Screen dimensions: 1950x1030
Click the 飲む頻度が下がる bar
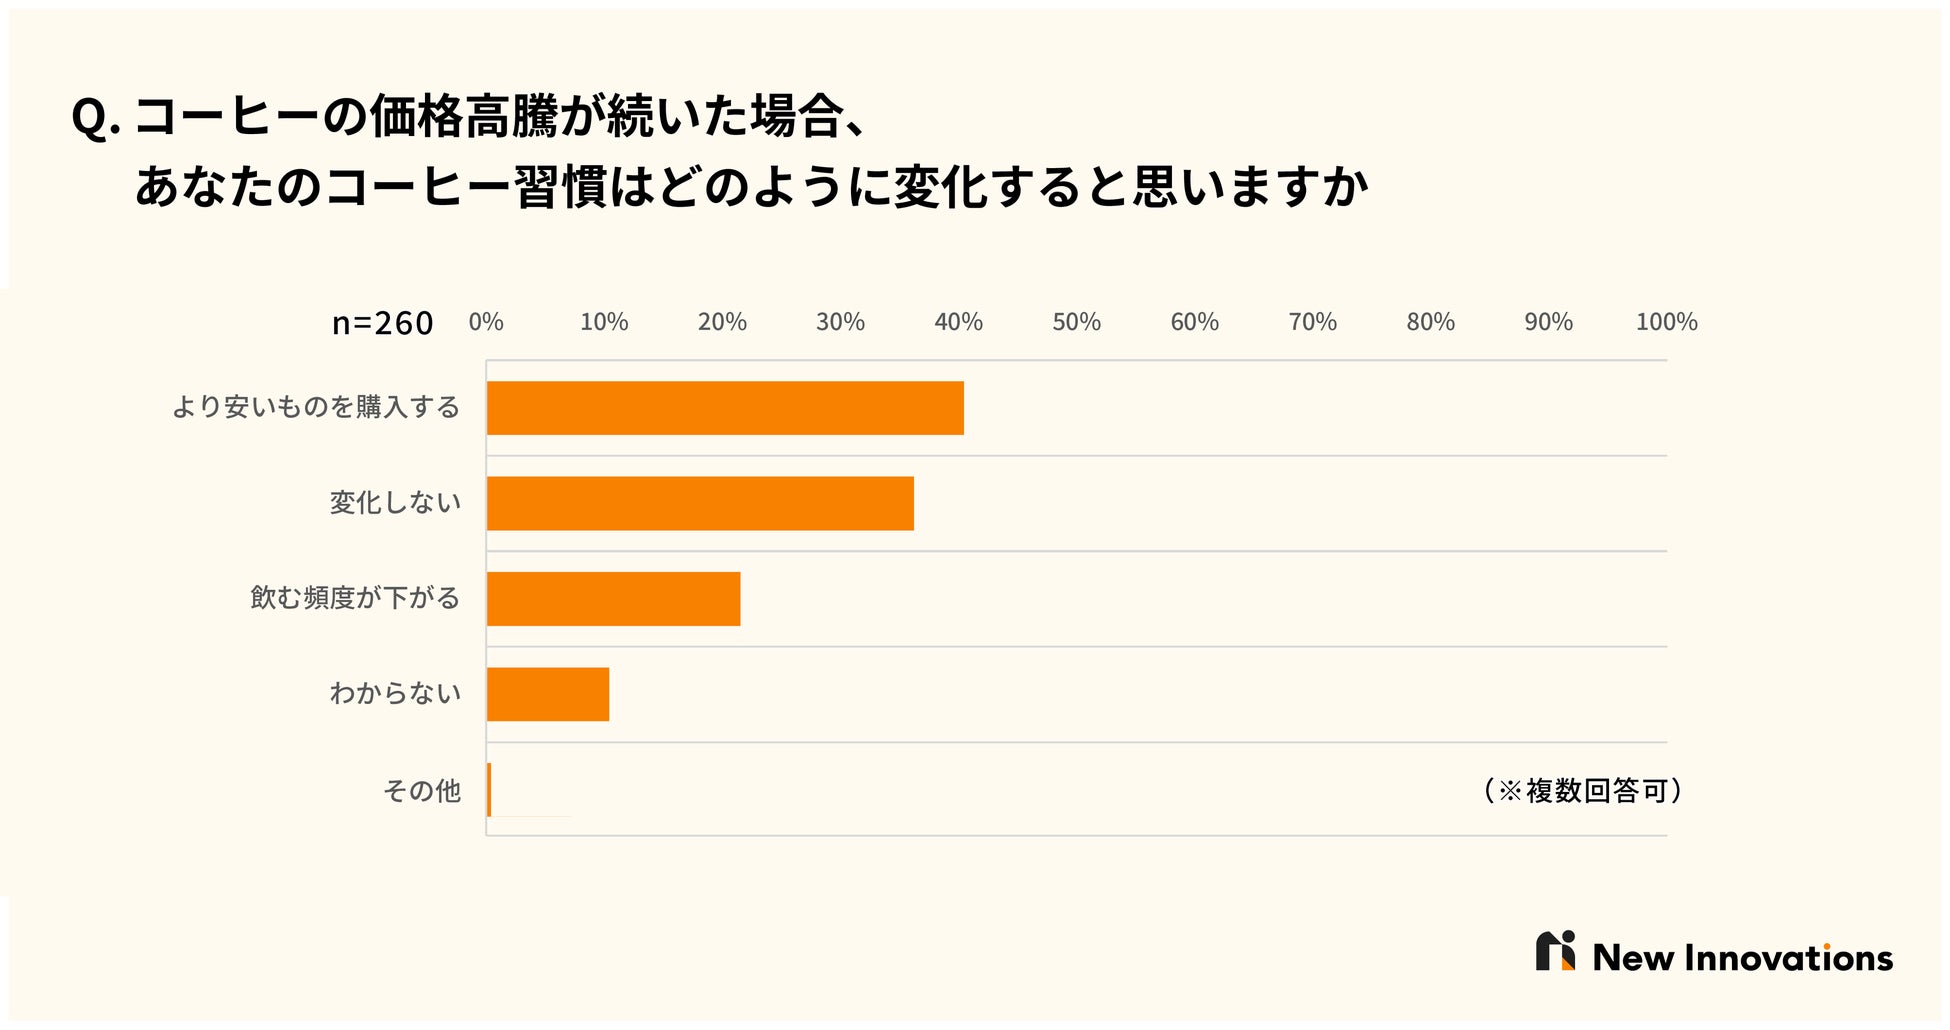tap(613, 599)
